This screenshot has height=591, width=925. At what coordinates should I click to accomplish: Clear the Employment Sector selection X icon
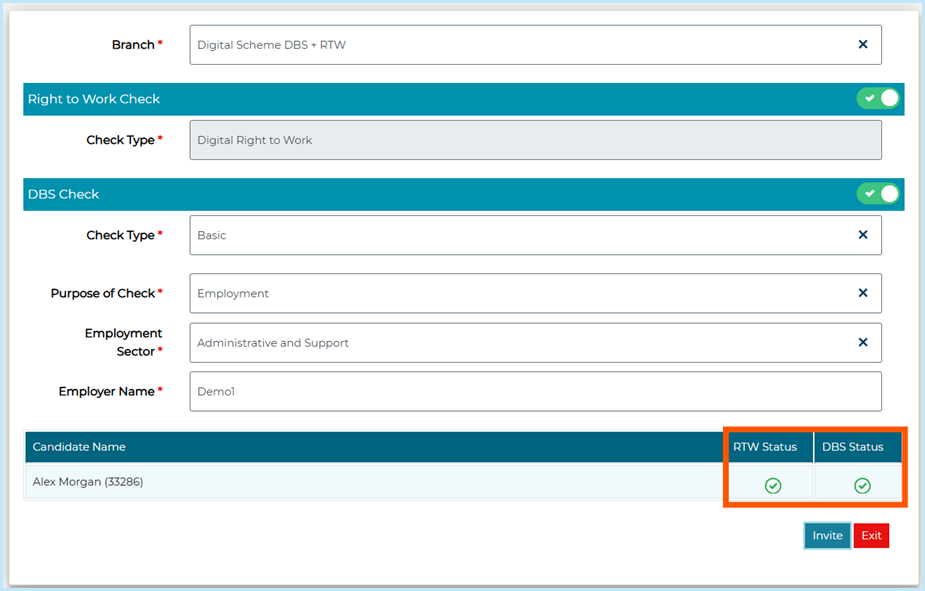[862, 342]
